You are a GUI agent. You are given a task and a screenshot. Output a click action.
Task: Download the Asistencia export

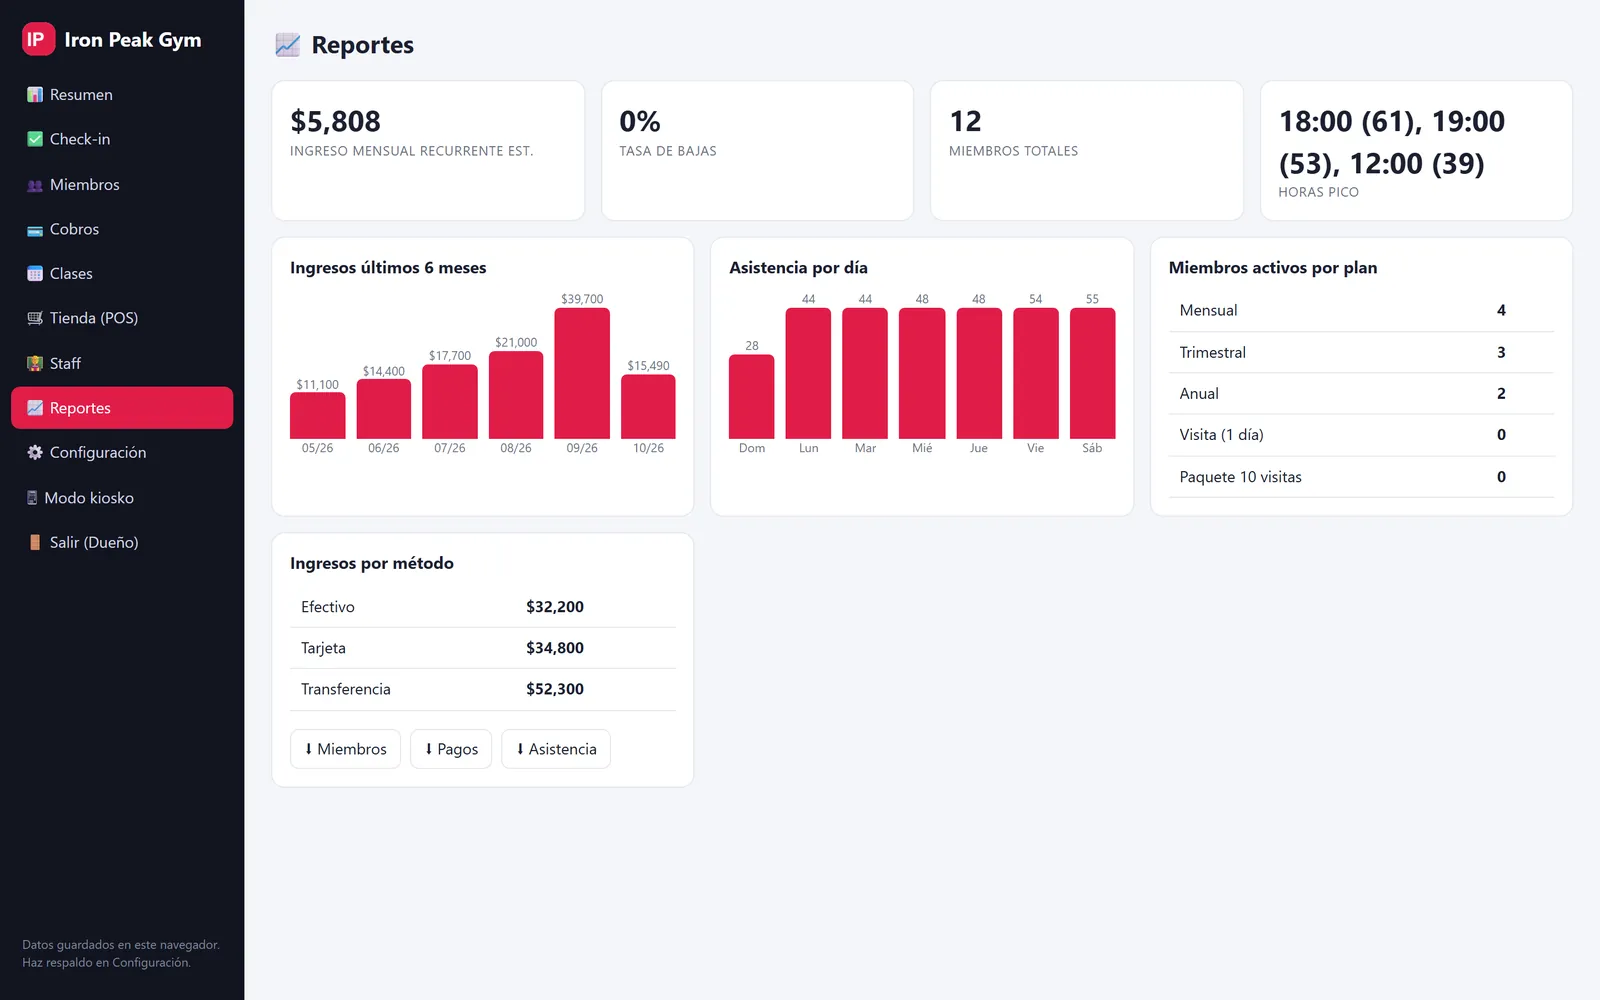556,749
